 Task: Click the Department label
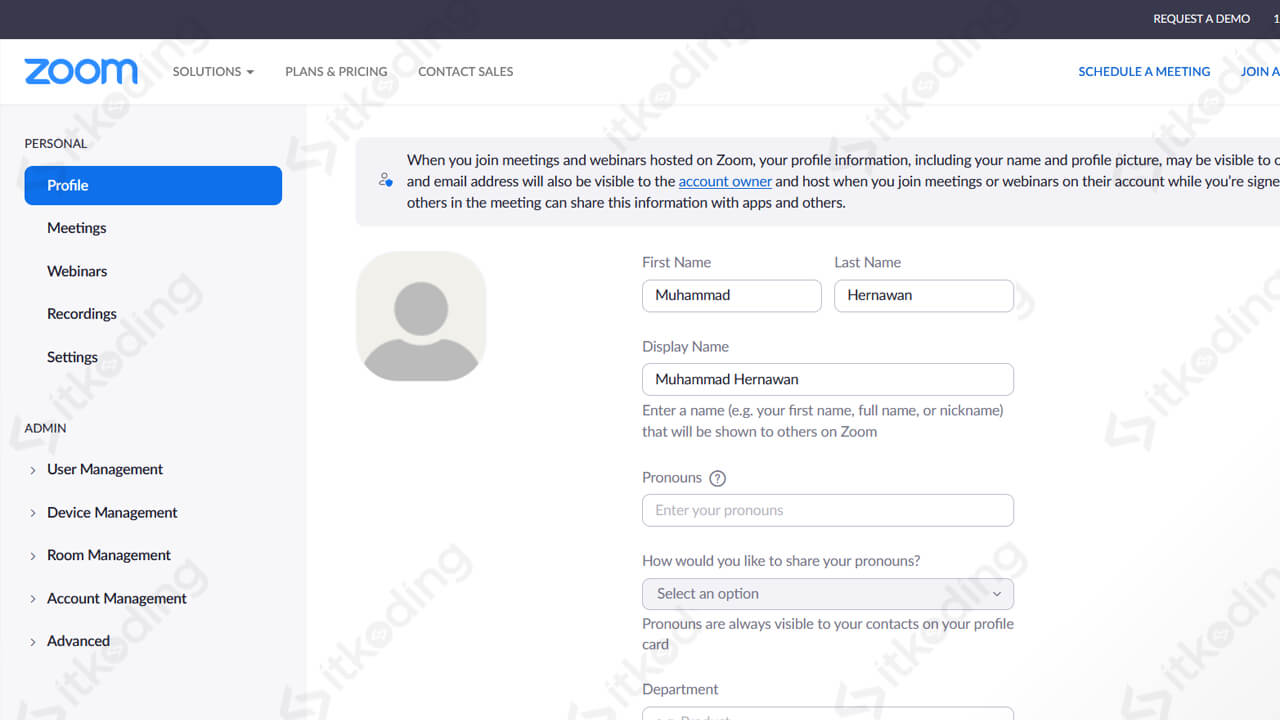pos(680,689)
